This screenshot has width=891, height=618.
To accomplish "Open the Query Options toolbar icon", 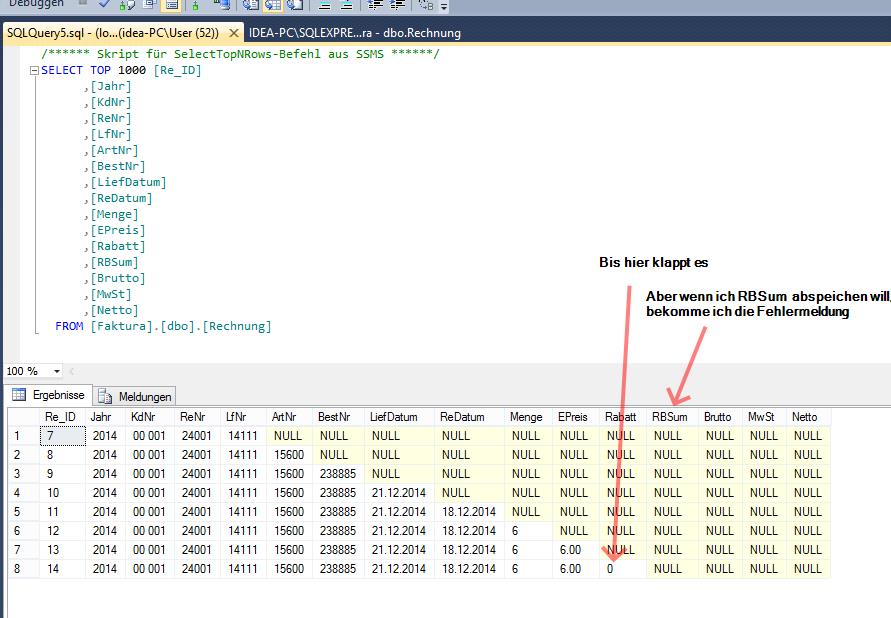I will 149,4.
